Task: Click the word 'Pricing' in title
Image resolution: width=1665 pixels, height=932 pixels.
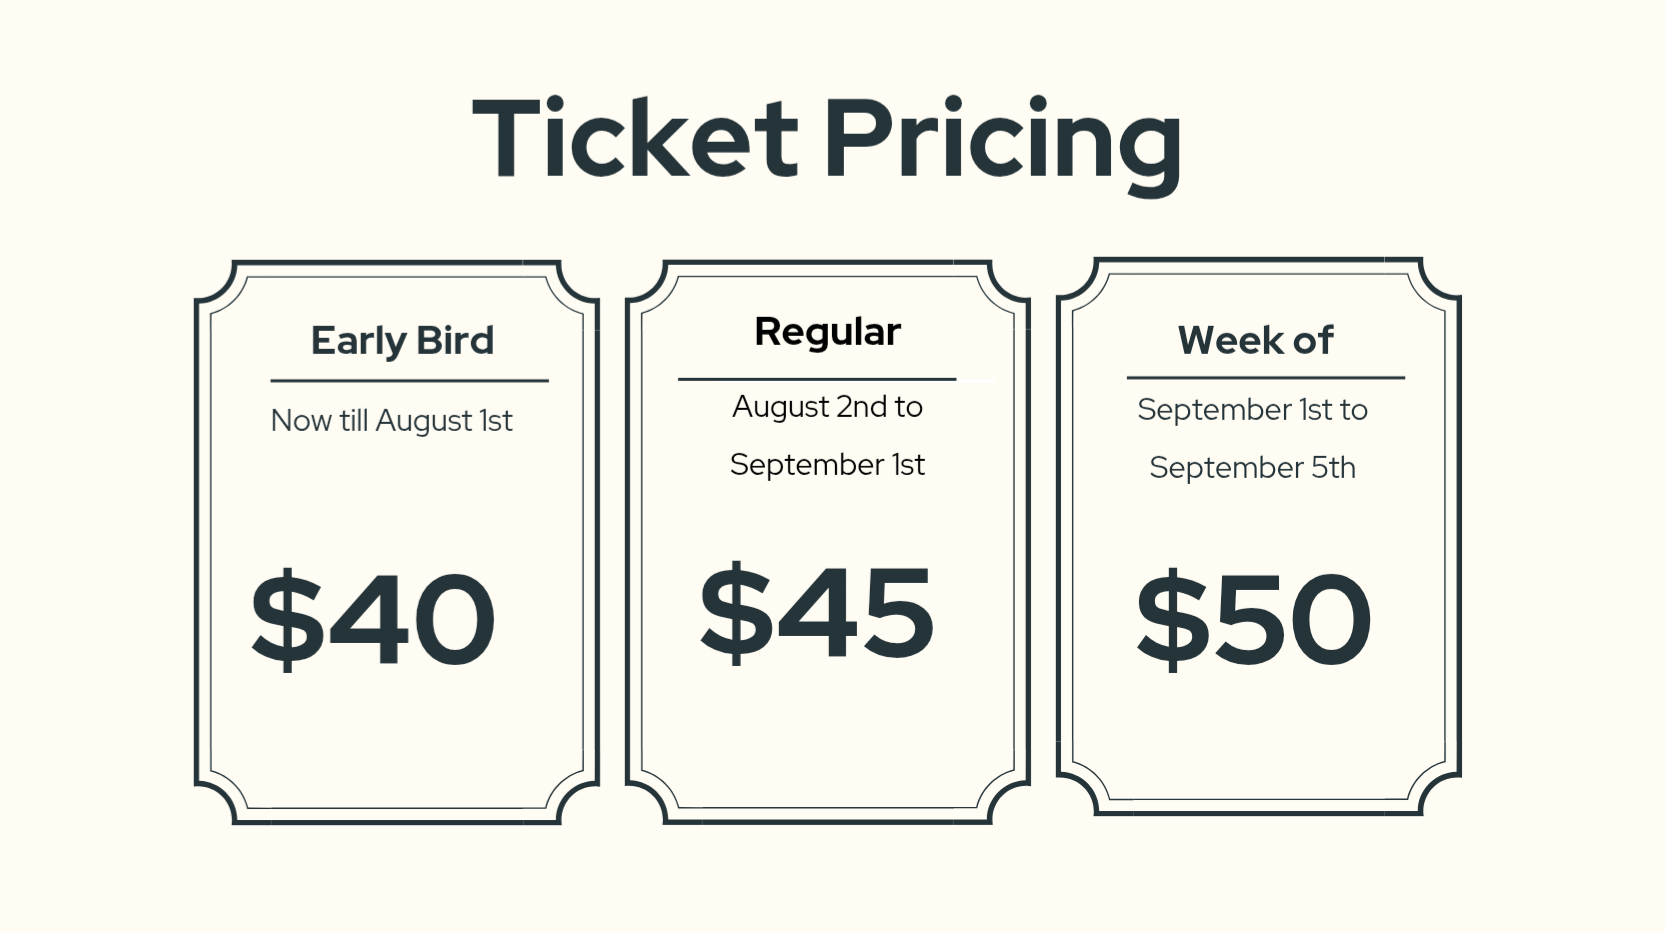Action: point(1003,140)
